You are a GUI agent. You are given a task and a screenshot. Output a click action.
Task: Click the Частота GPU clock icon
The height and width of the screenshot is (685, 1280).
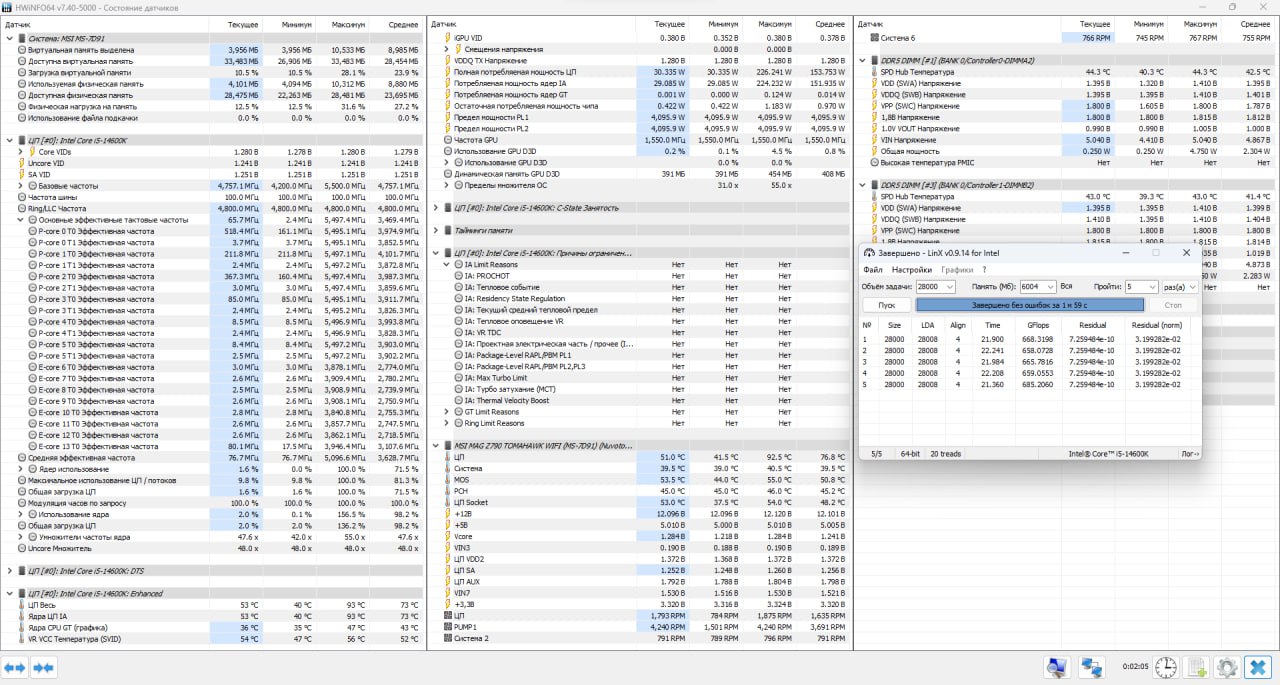pyautogui.click(x=446, y=140)
